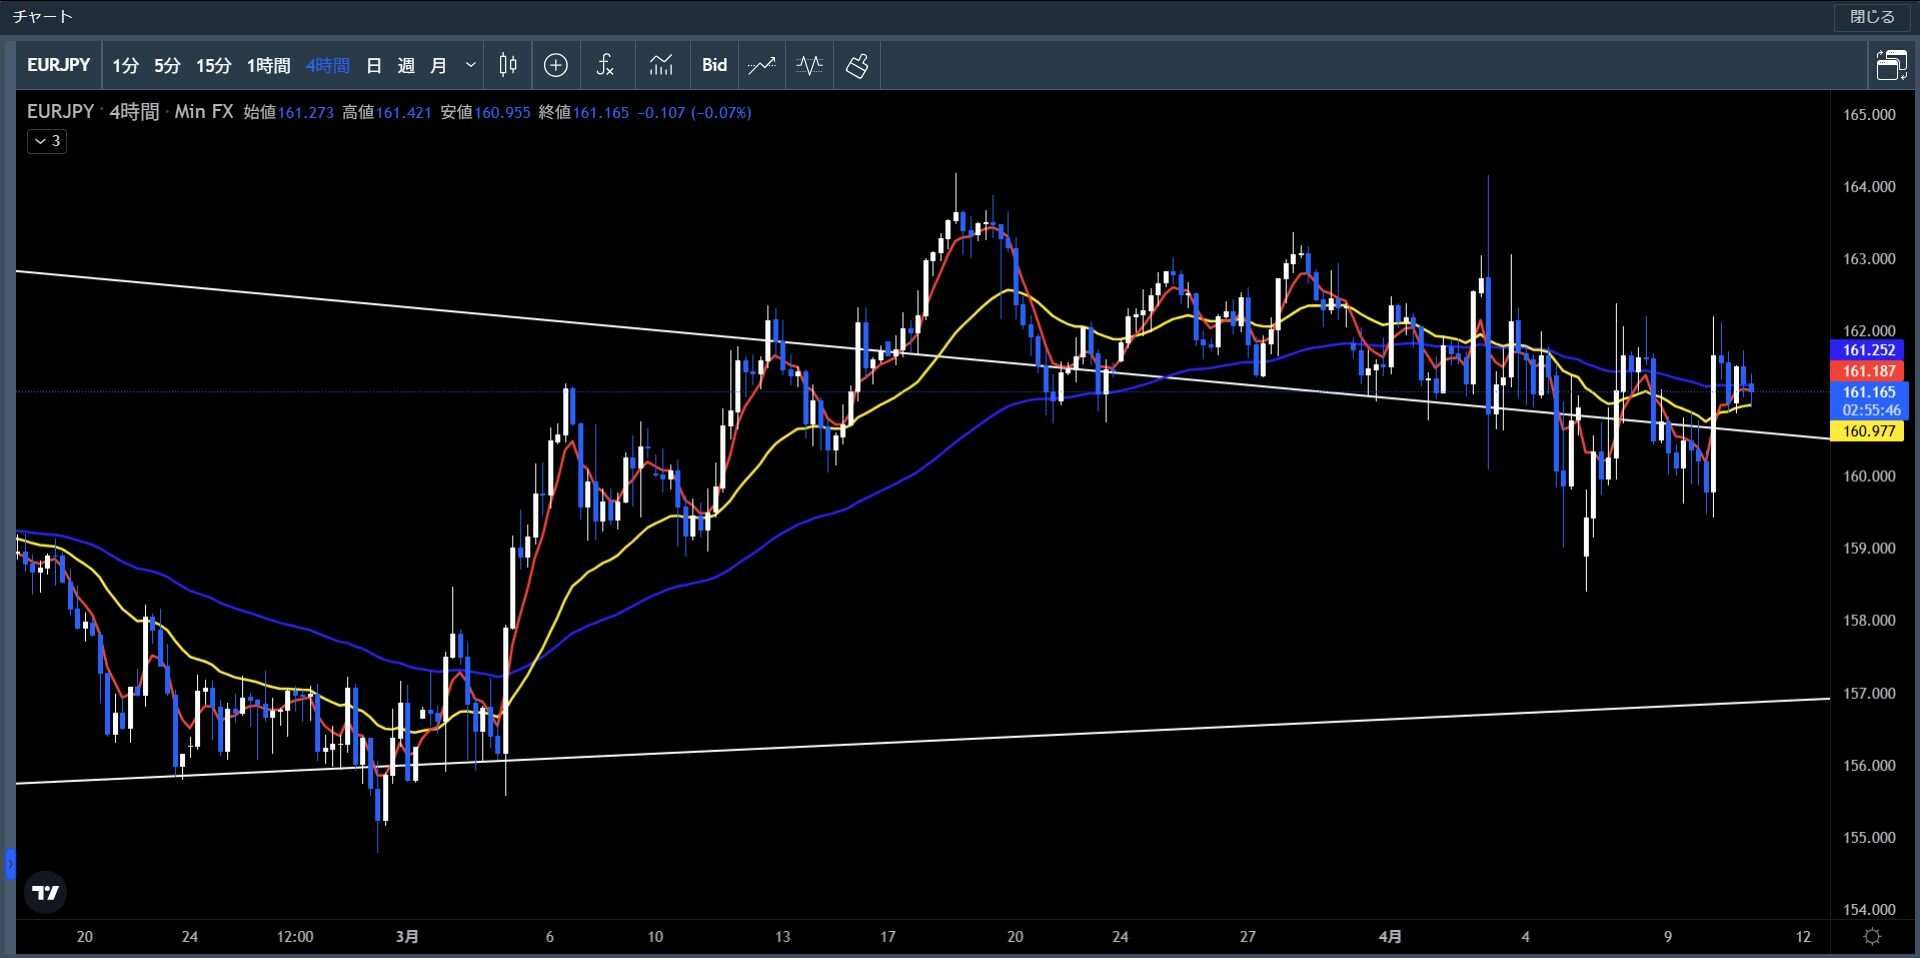Click the 165.000 price scale label
The height and width of the screenshot is (958, 1920).
tap(1868, 114)
